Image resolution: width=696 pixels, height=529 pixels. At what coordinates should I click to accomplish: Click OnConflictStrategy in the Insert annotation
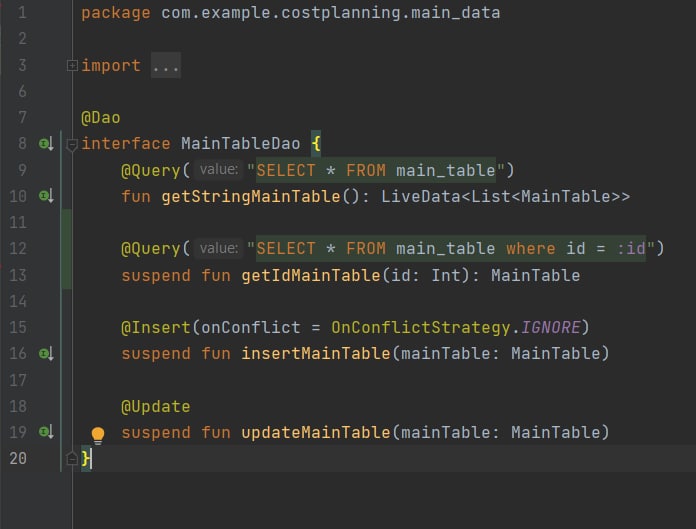click(x=420, y=328)
